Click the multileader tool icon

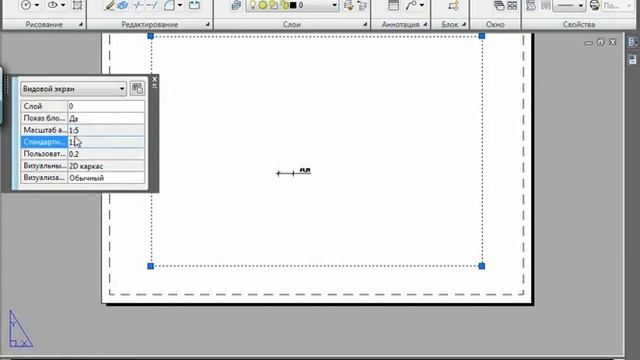pyautogui.click(x=411, y=5)
